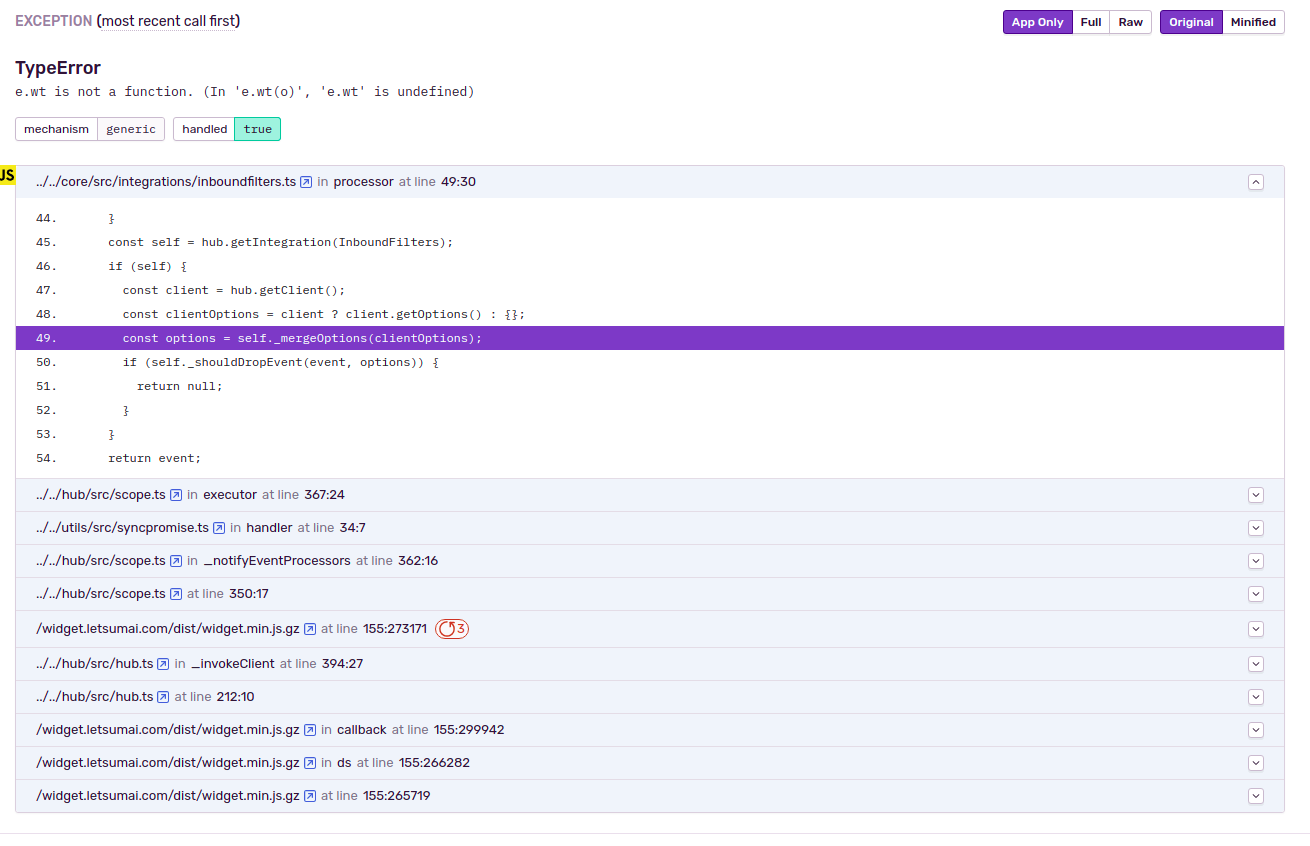The width and height of the screenshot is (1310, 846).
Task: Select the Original source view
Action: [x=1191, y=22]
